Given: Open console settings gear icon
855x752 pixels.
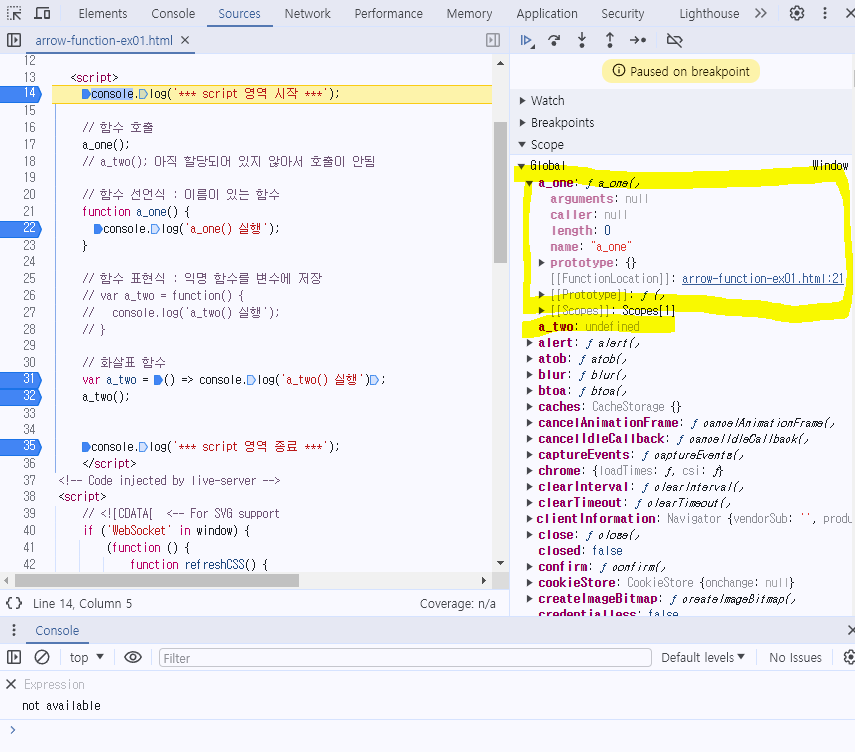Looking at the screenshot, I should click(x=848, y=658).
